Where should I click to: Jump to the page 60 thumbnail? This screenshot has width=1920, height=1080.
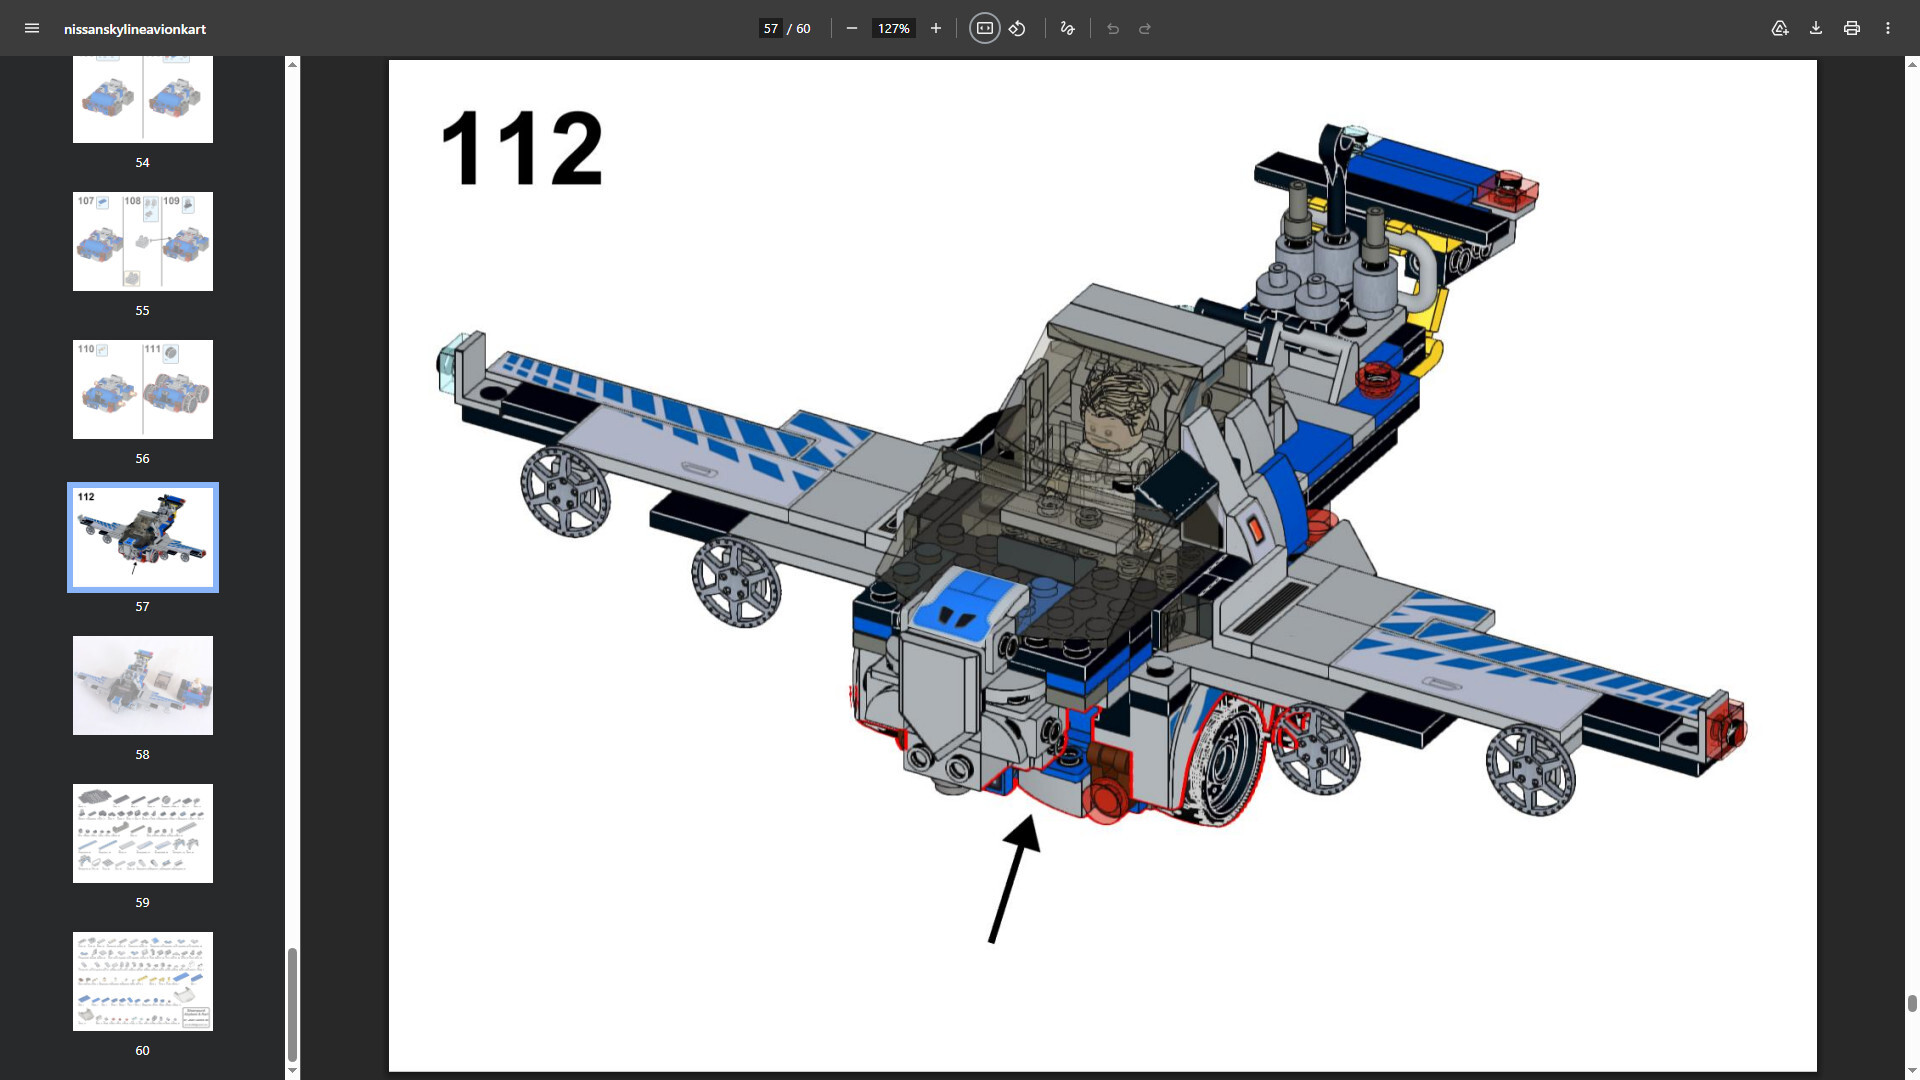[x=143, y=981]
